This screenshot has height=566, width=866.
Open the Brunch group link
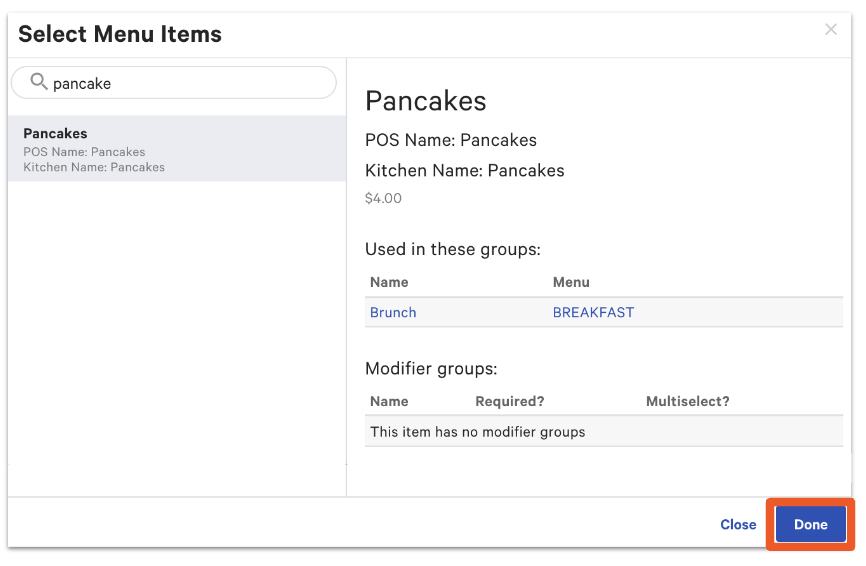pos(393,312)
